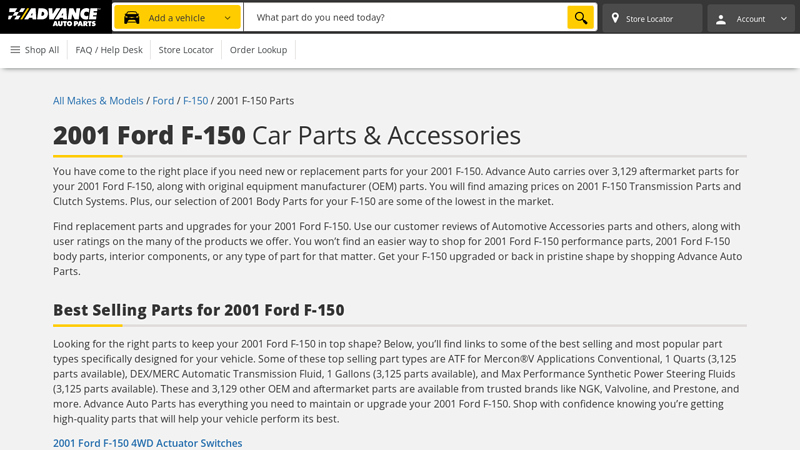Open FAQ / Help Desk menu item
Screen dimensions: 800x450
109,50
